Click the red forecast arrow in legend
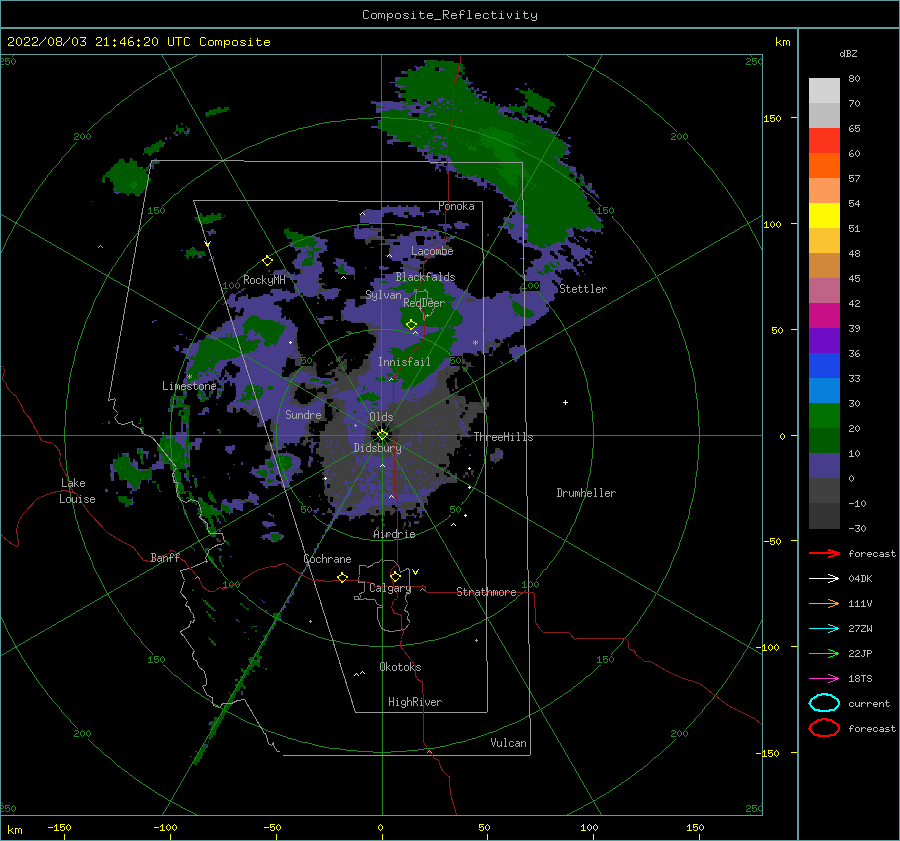This screenshot has width=900, height=841. (x=824, y=553)
